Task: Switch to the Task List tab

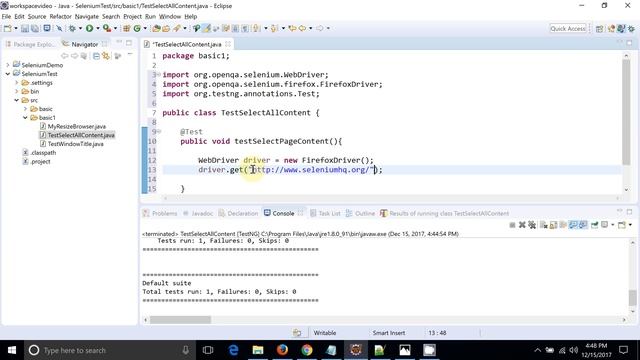Action: click(x=325, y=213)
